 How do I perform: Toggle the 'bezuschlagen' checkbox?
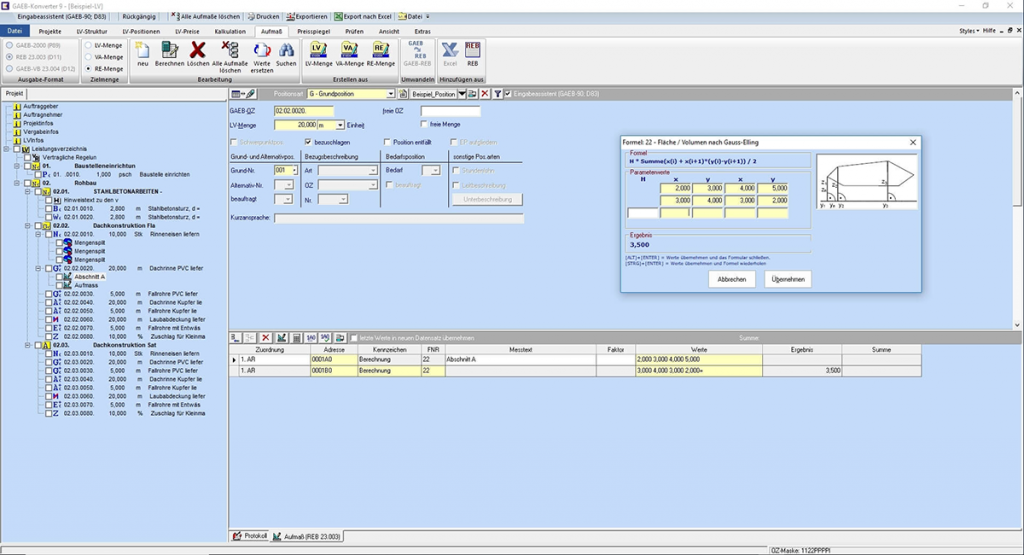point(308,142)
